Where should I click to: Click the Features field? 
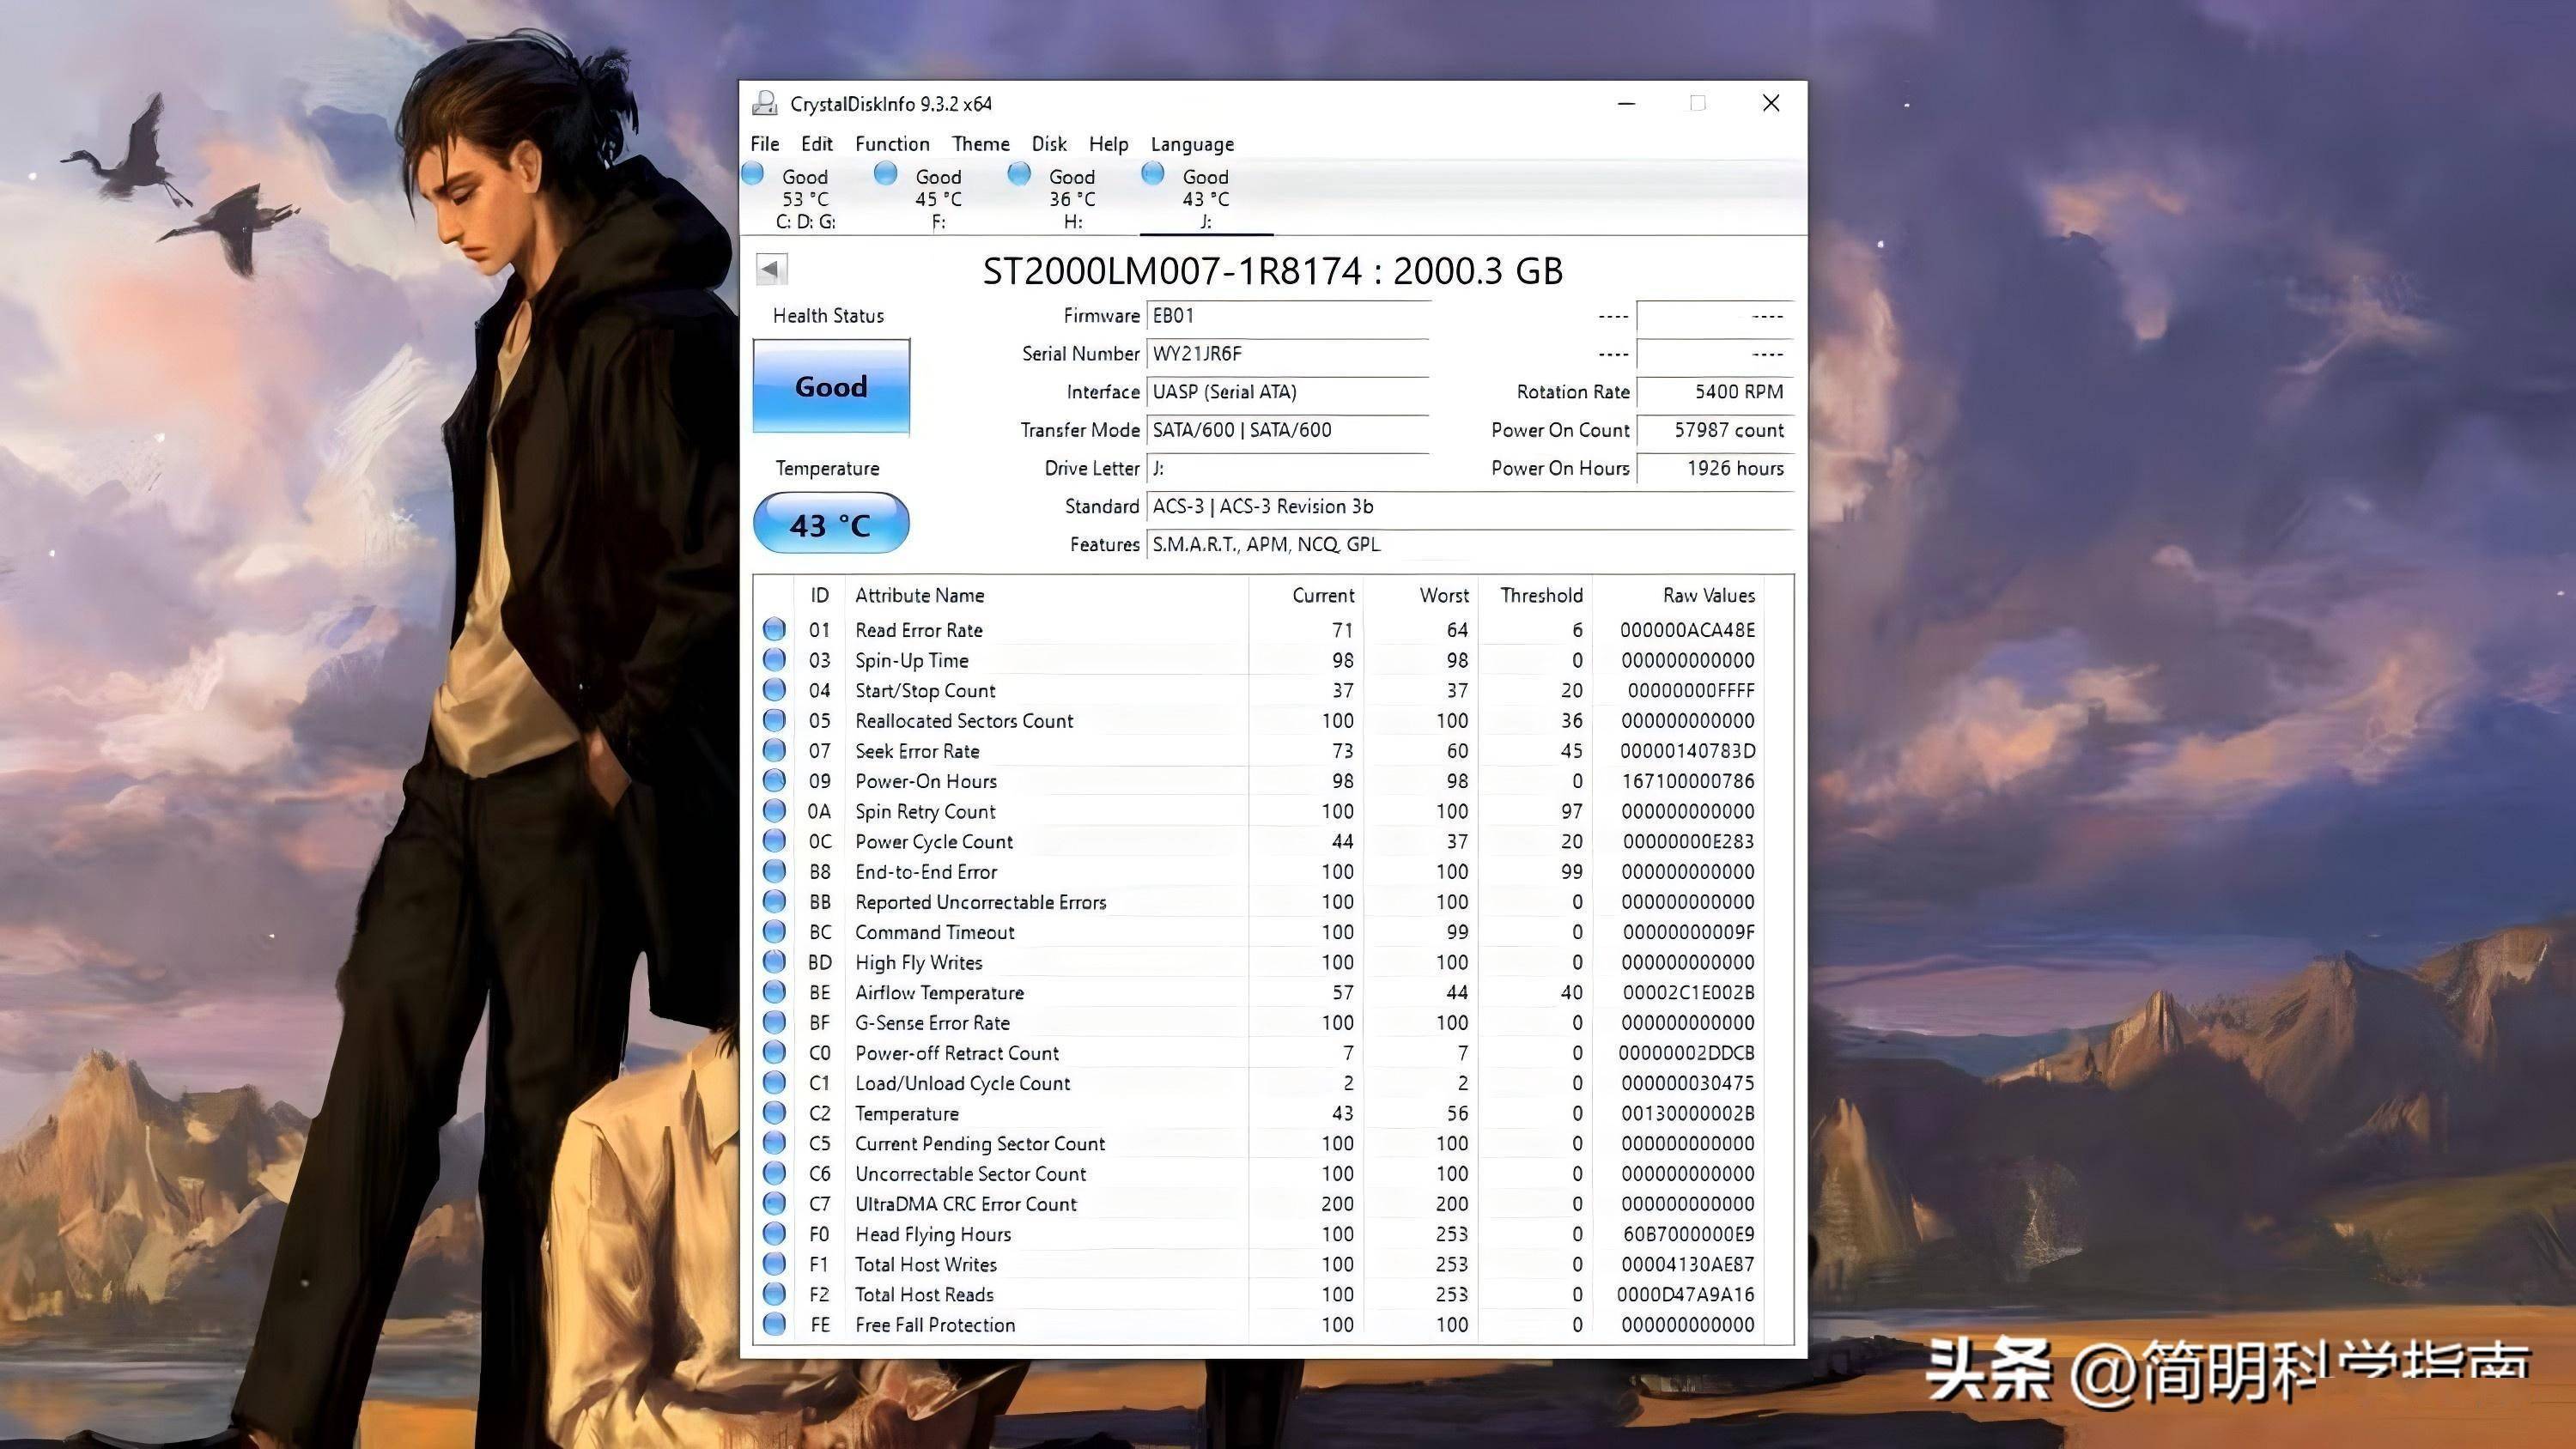(1470, 545)
